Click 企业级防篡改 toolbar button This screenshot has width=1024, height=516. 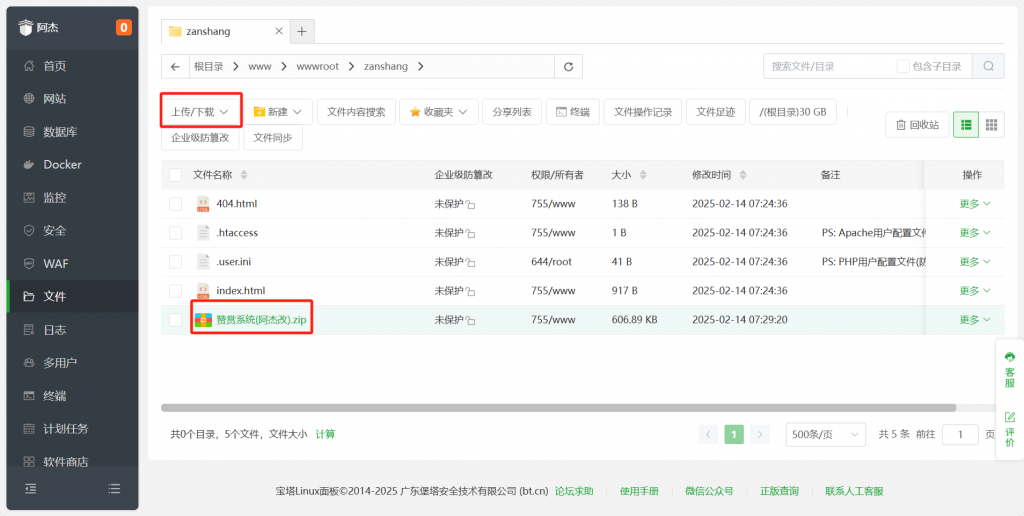[x=200, y=138]
